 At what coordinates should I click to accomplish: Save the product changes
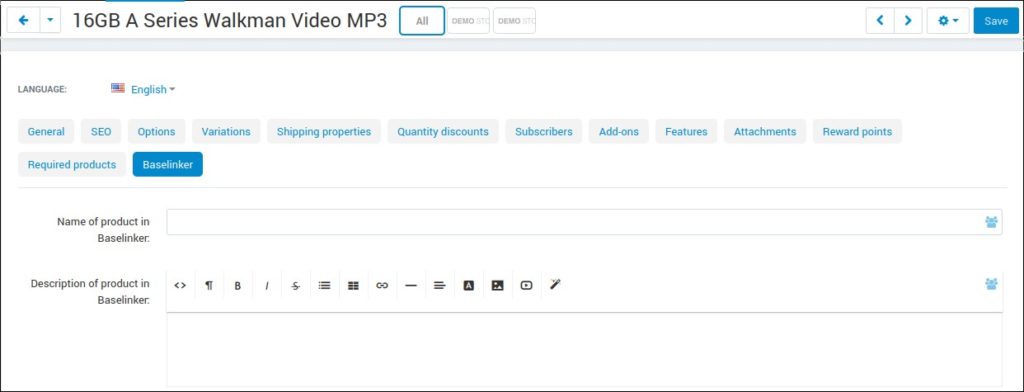click(996, 21)
